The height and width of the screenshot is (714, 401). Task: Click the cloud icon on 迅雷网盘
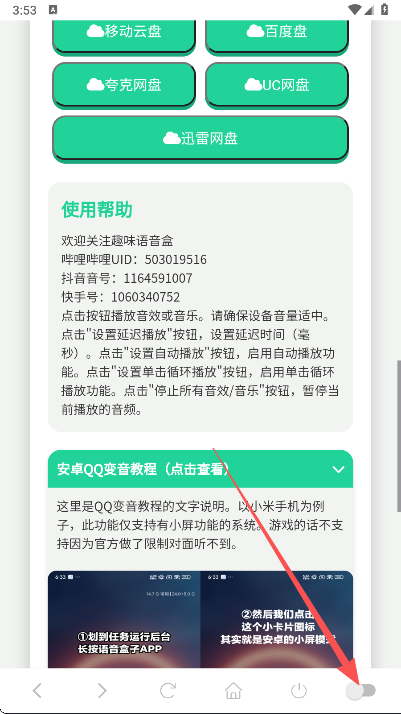172,138
